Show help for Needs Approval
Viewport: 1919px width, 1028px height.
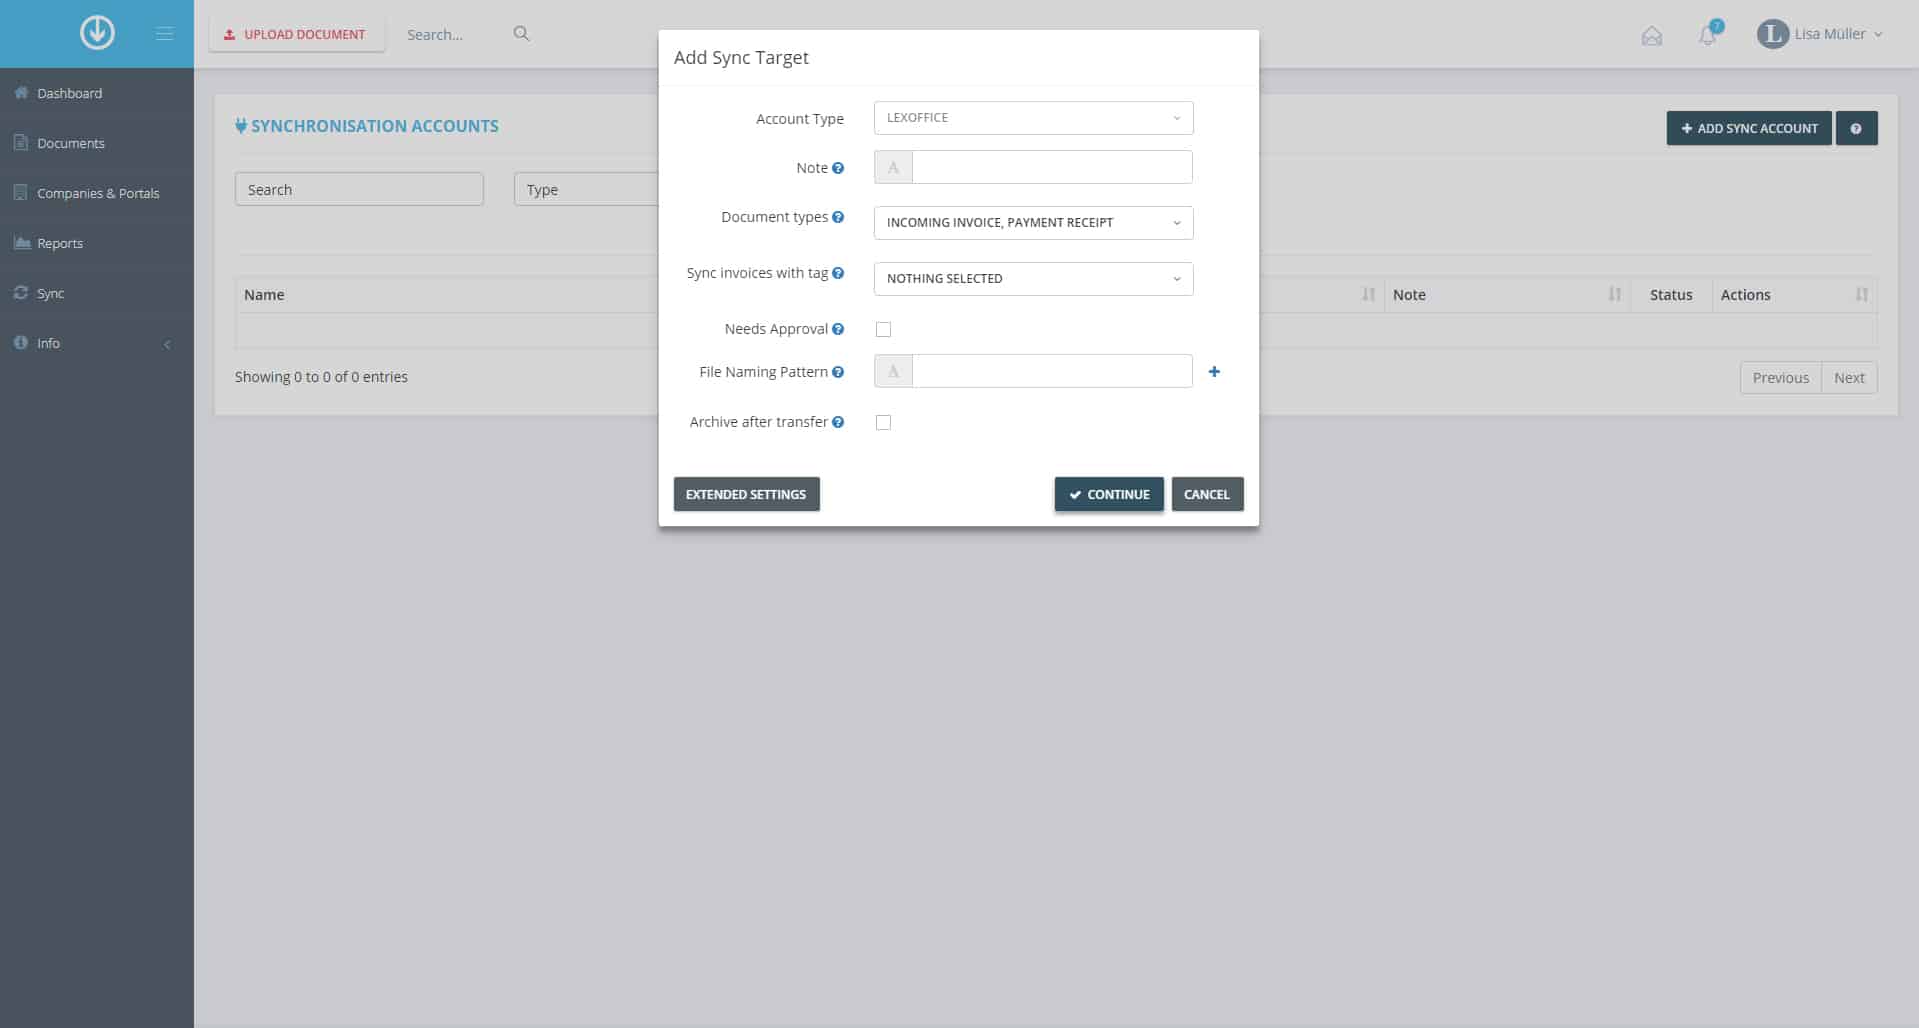point(838,329)
